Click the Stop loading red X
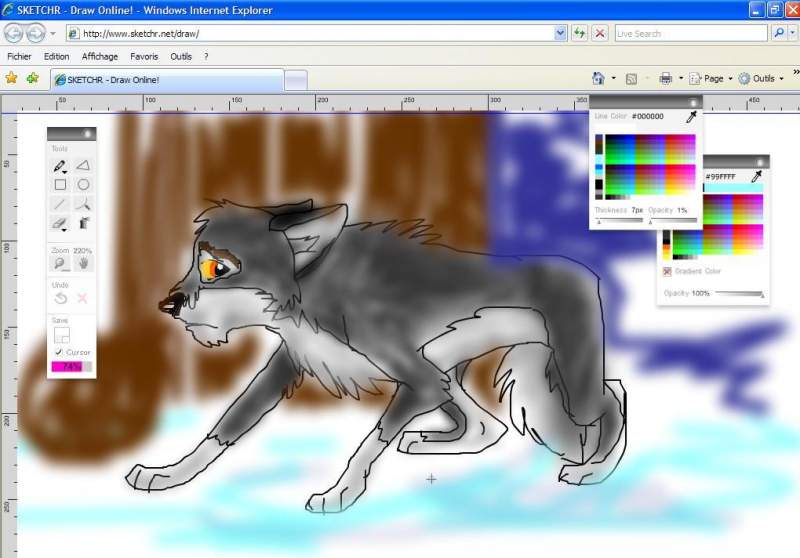This screenshot has width=800, height=558. pos(600,34)
